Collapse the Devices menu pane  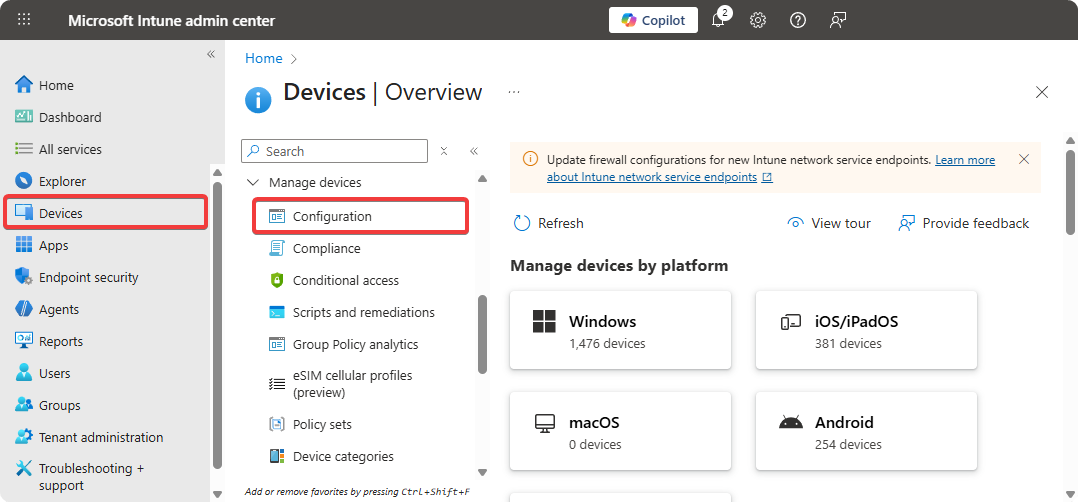474,151
